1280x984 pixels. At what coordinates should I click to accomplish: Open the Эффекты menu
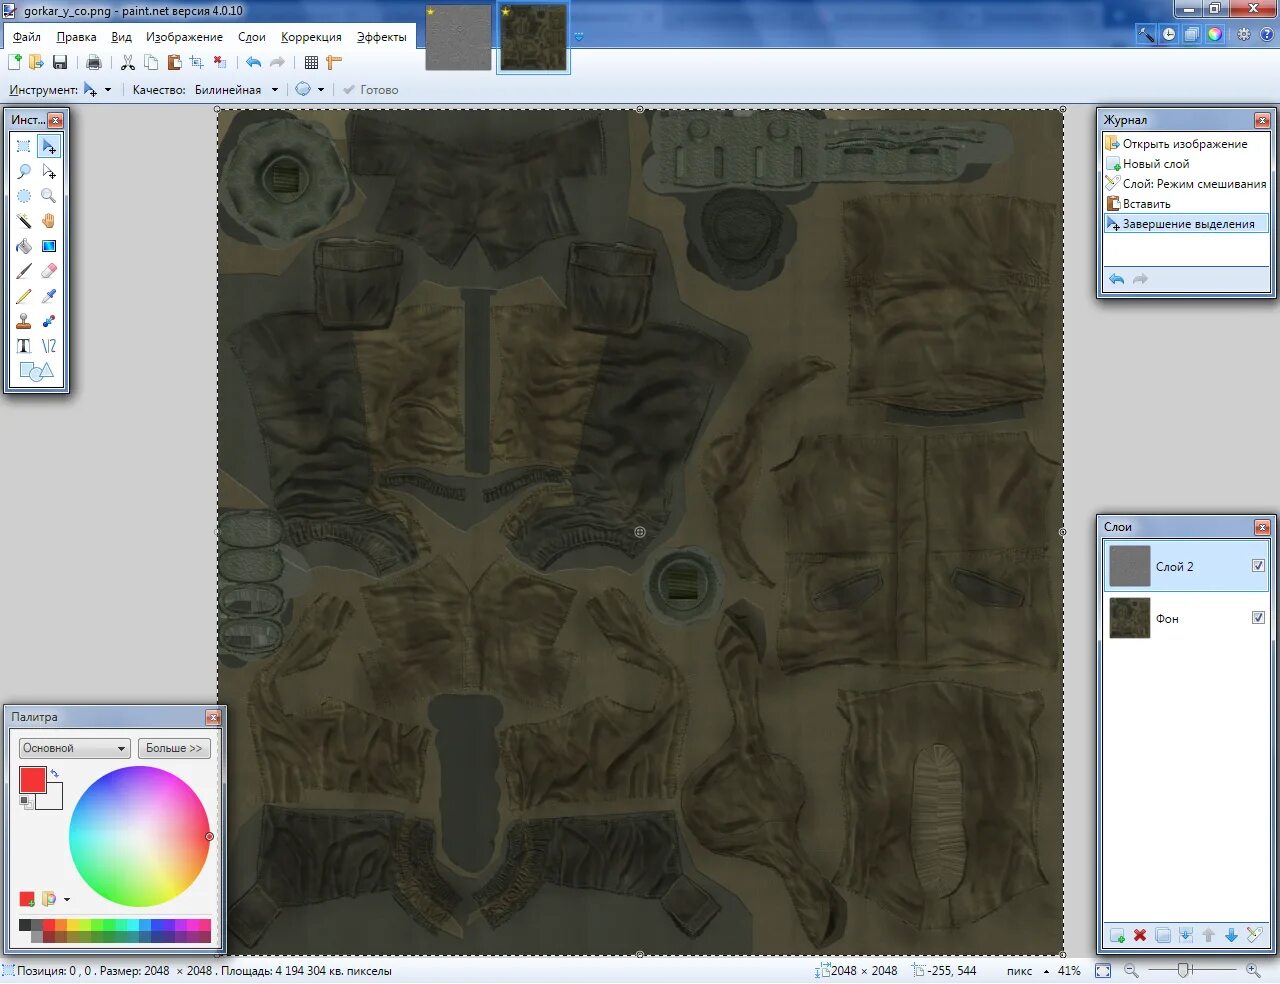pos(382,37)
